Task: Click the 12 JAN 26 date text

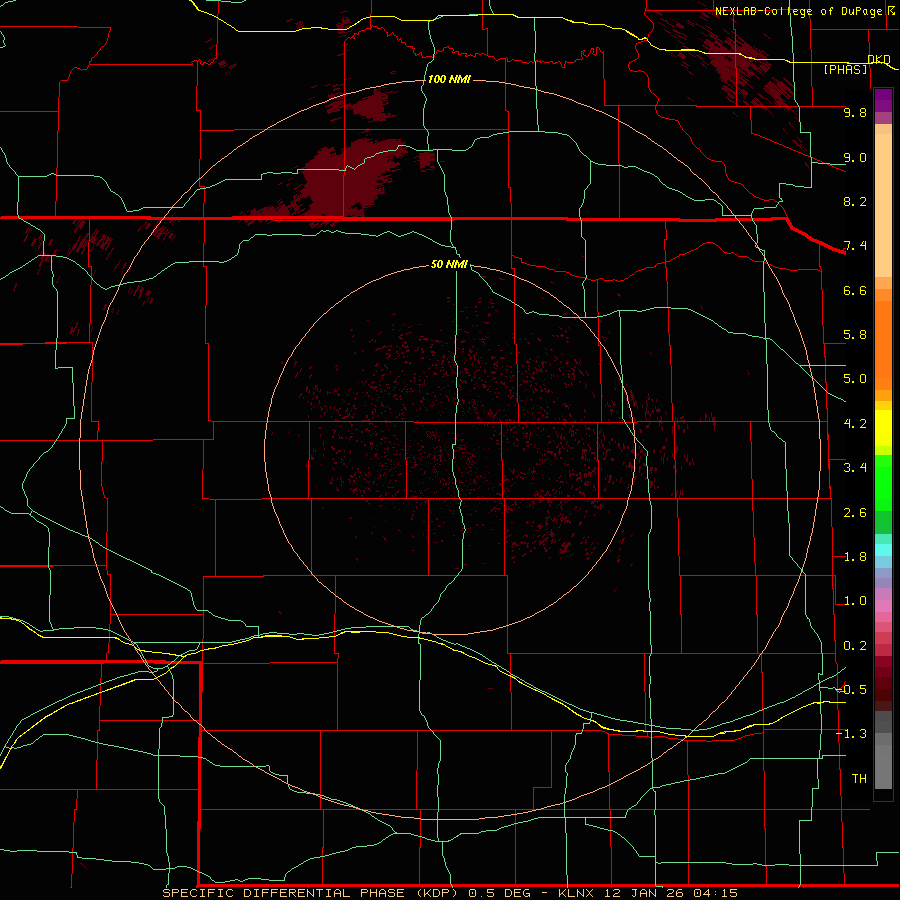Action: click(x=645, y=893)
